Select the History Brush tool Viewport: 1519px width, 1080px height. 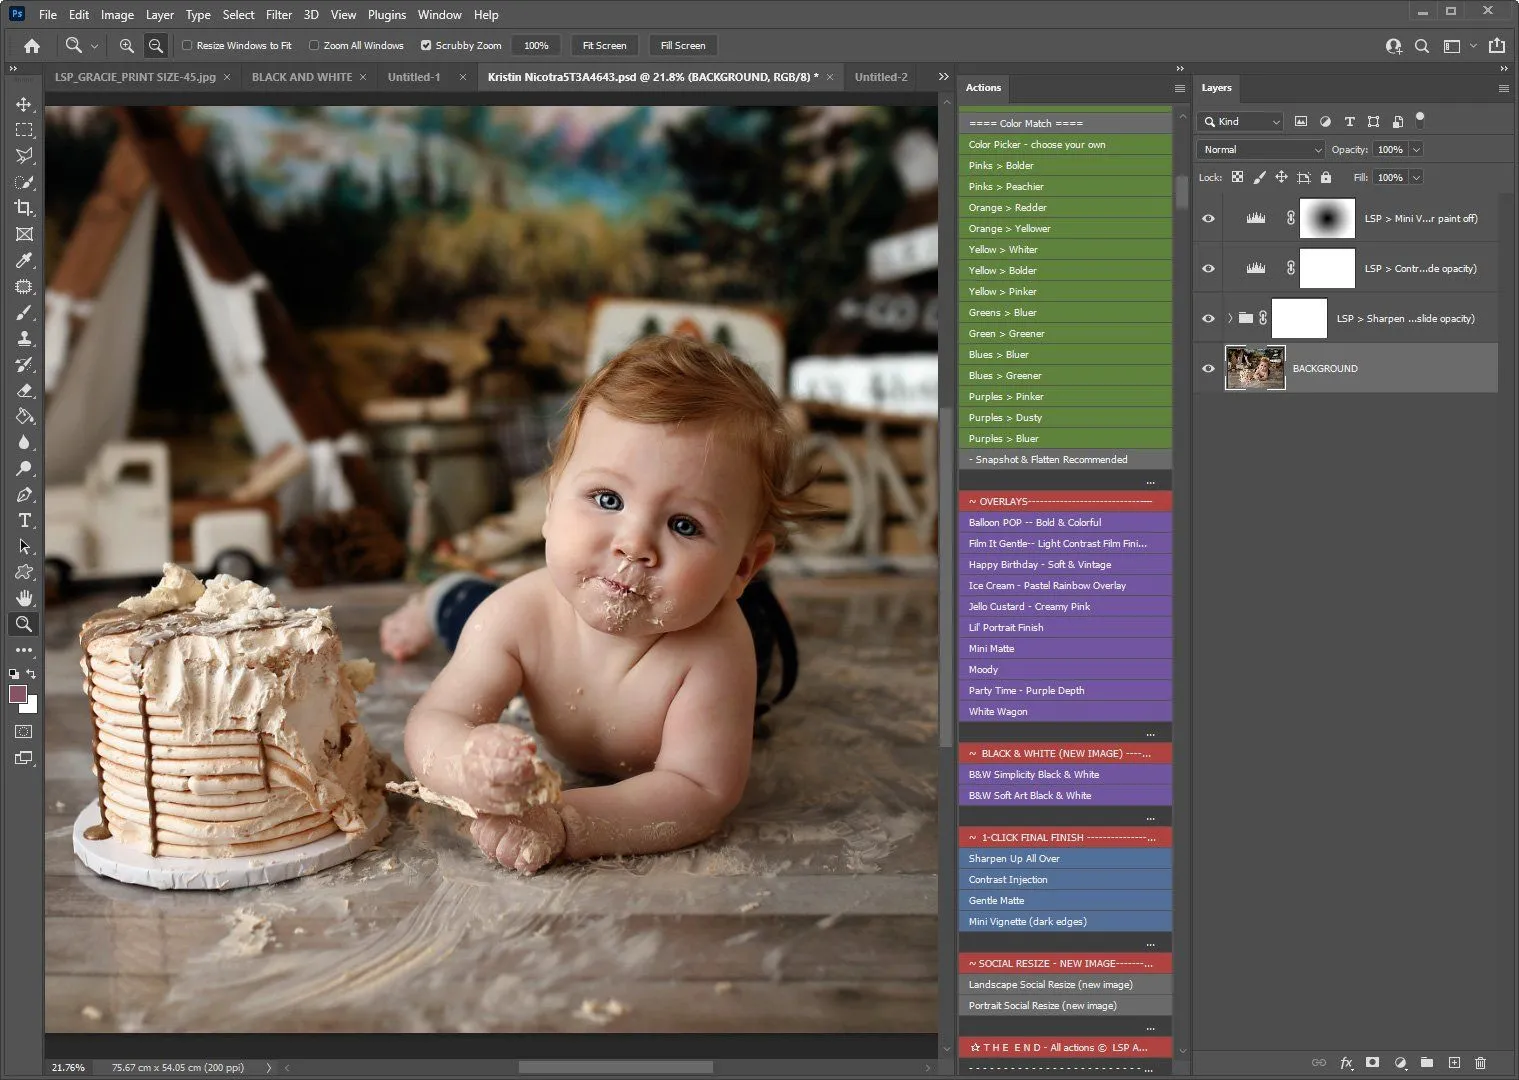tap(24, 364)
